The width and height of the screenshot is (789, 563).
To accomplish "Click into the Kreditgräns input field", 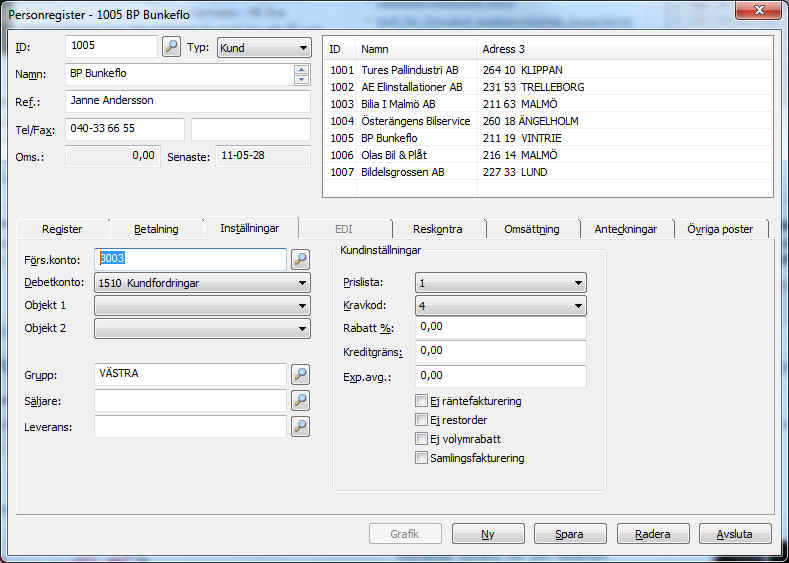I will [500, 351].
